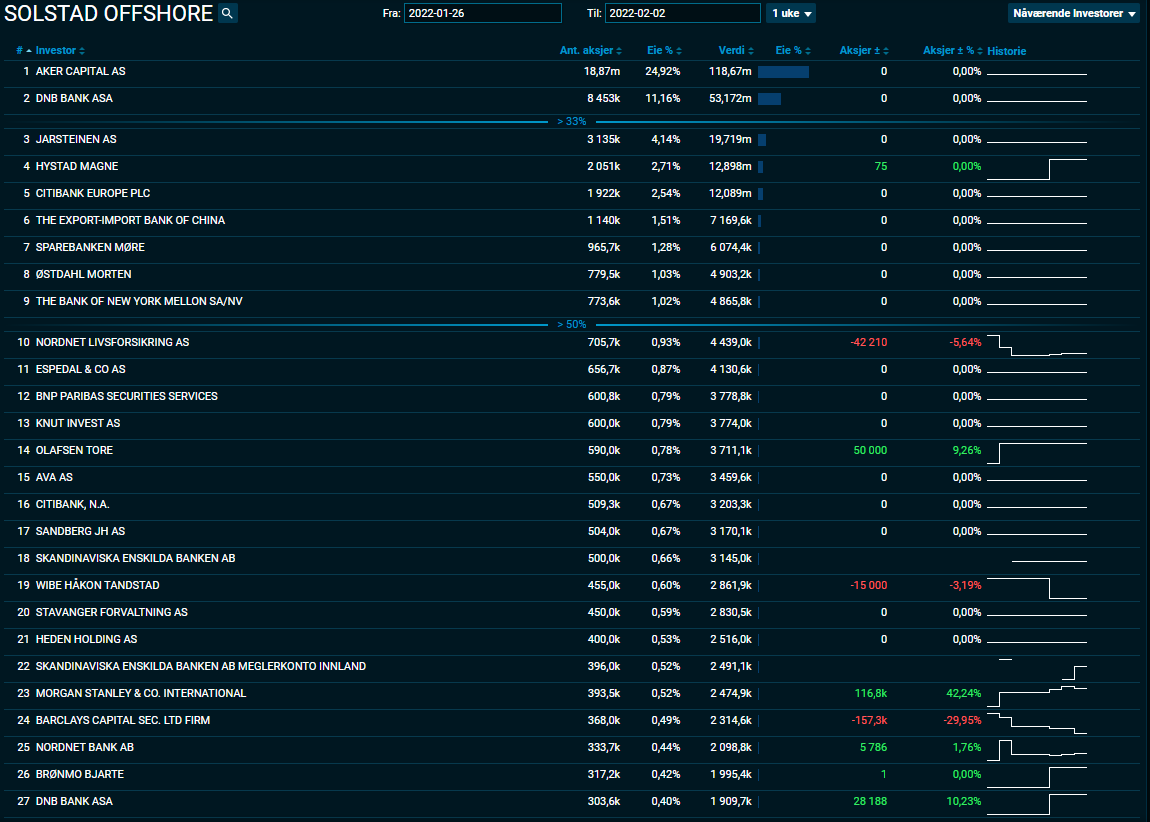
Task: Click the 8 453k share count
Action: [x=604, y=99]
